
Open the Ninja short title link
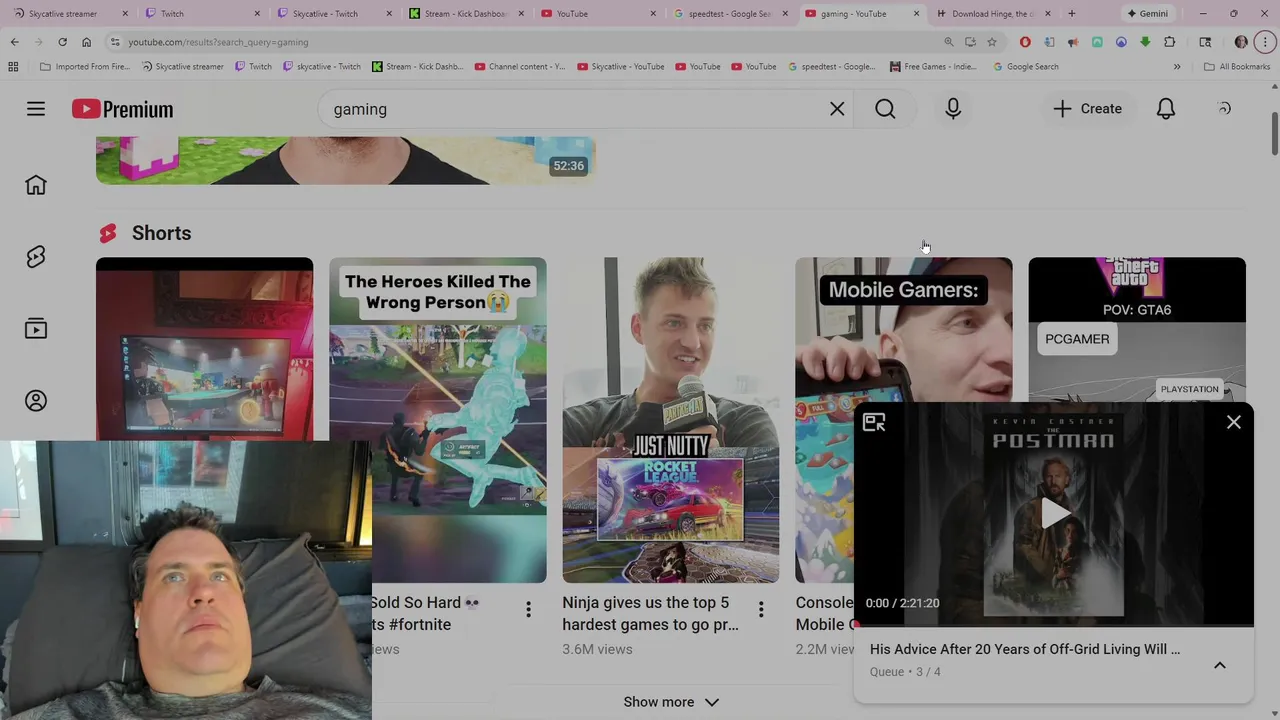(x=650, y=613)
